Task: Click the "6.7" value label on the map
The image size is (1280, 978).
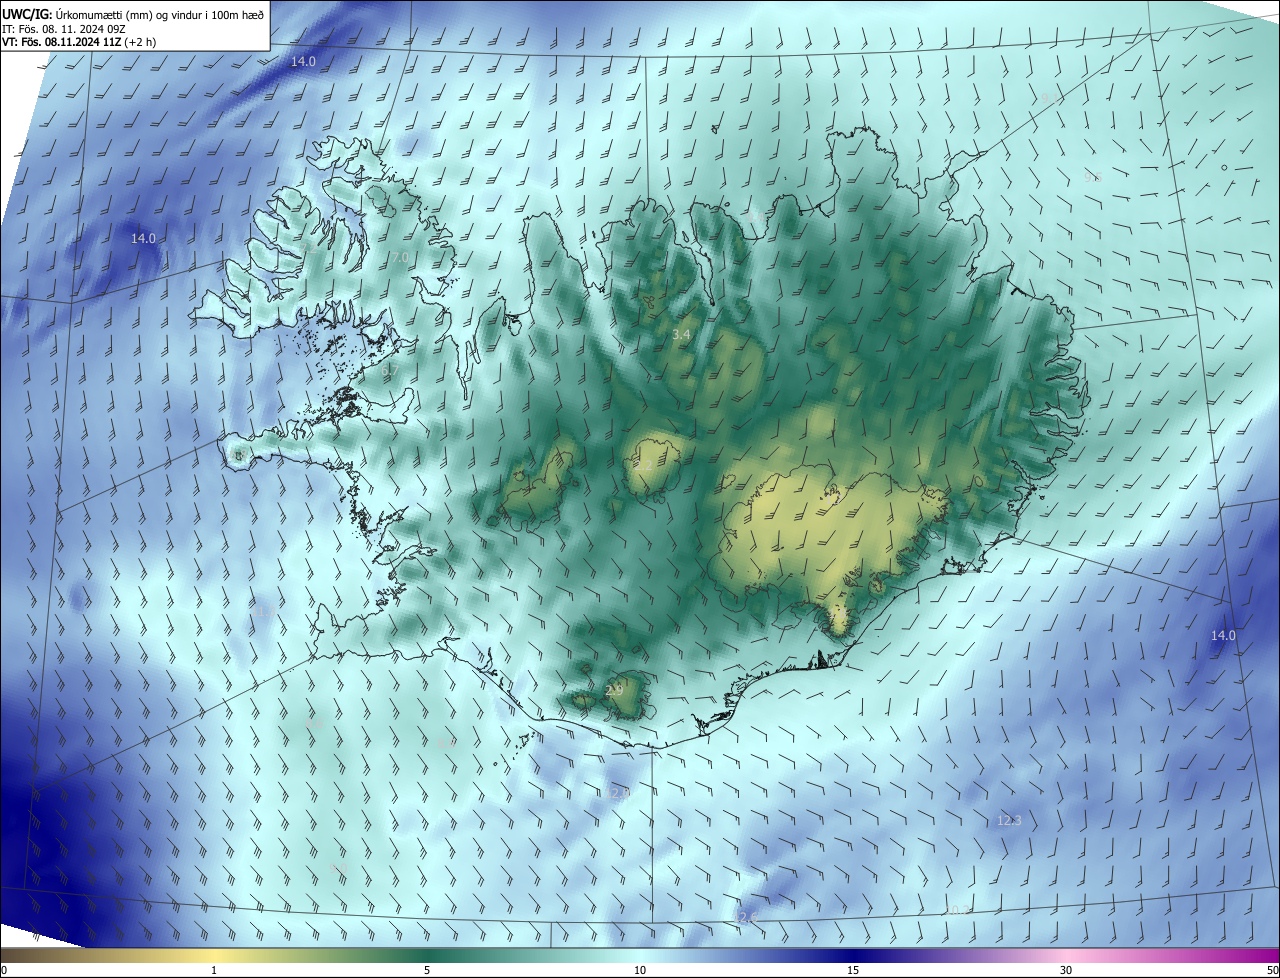Action: (390, 369)
